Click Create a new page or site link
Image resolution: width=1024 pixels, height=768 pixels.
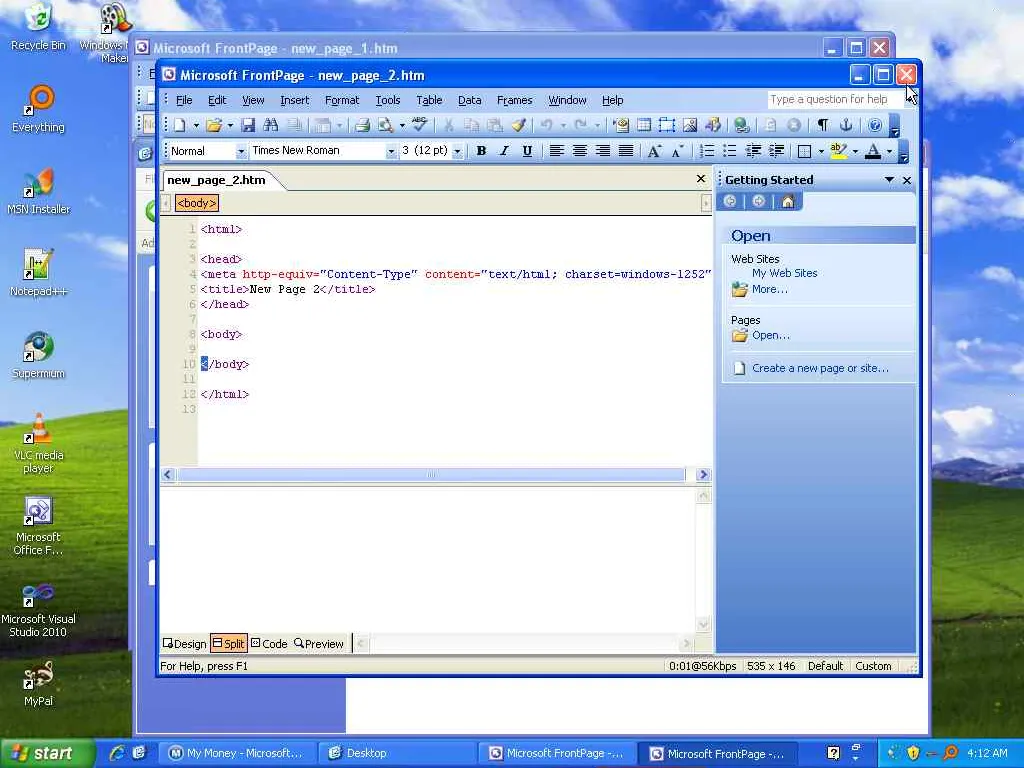(x=820, y=368)
